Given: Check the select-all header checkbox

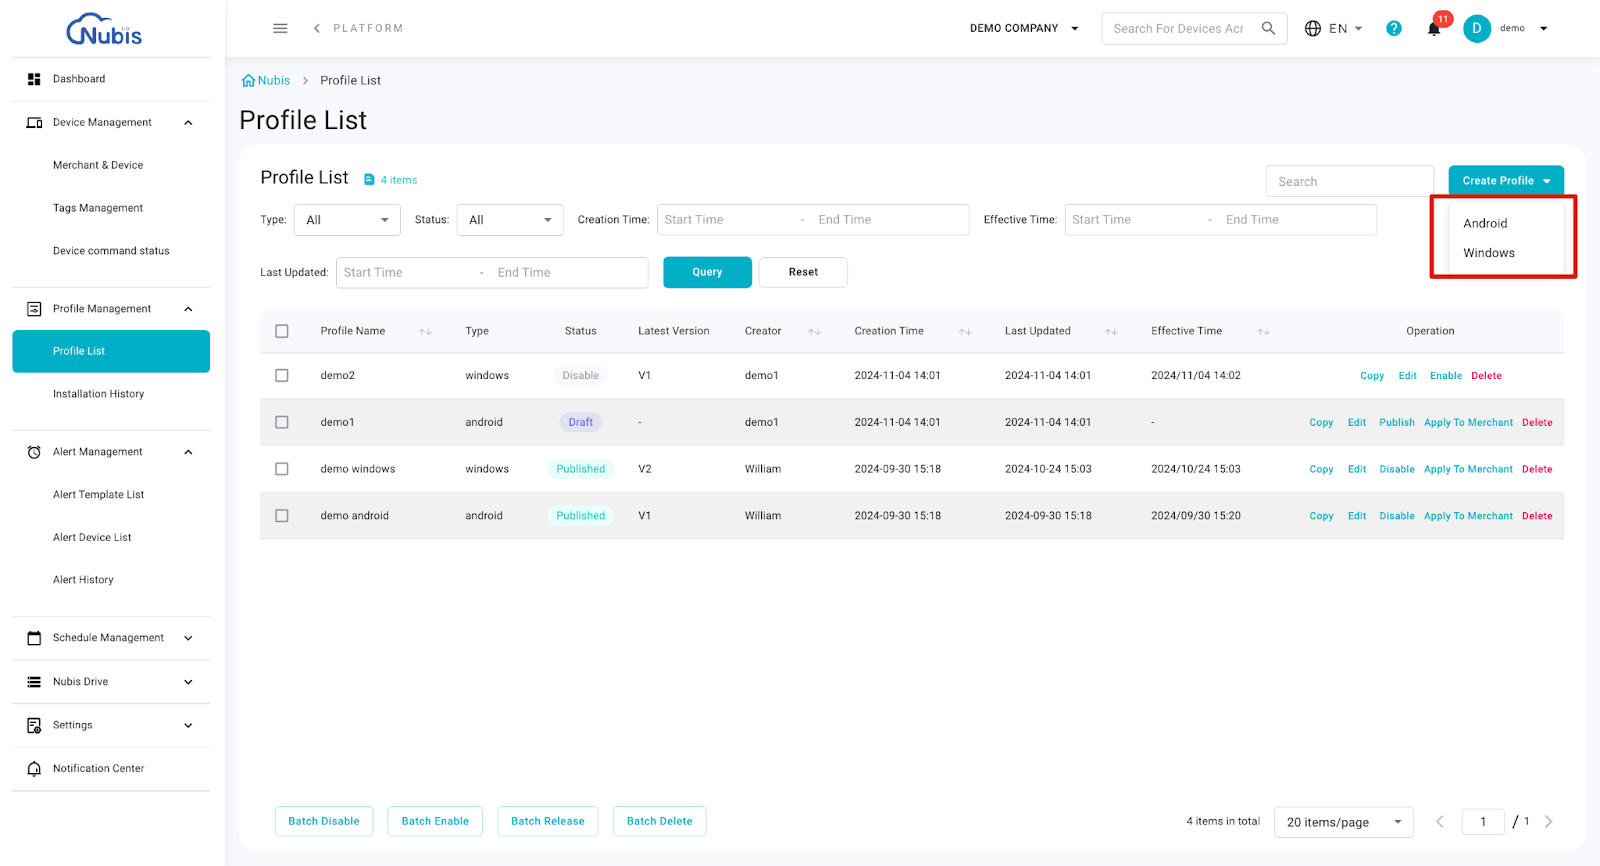Looking at the screenshot, I should point(282,331).
